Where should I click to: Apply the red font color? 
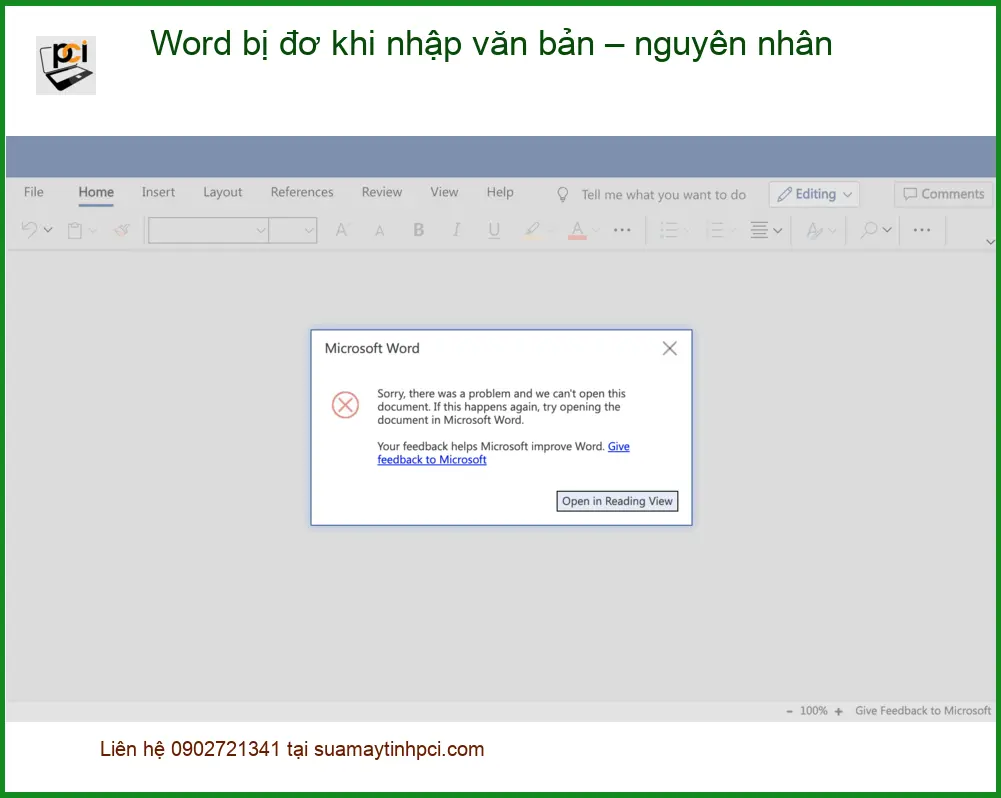click(x=577, y=230)
